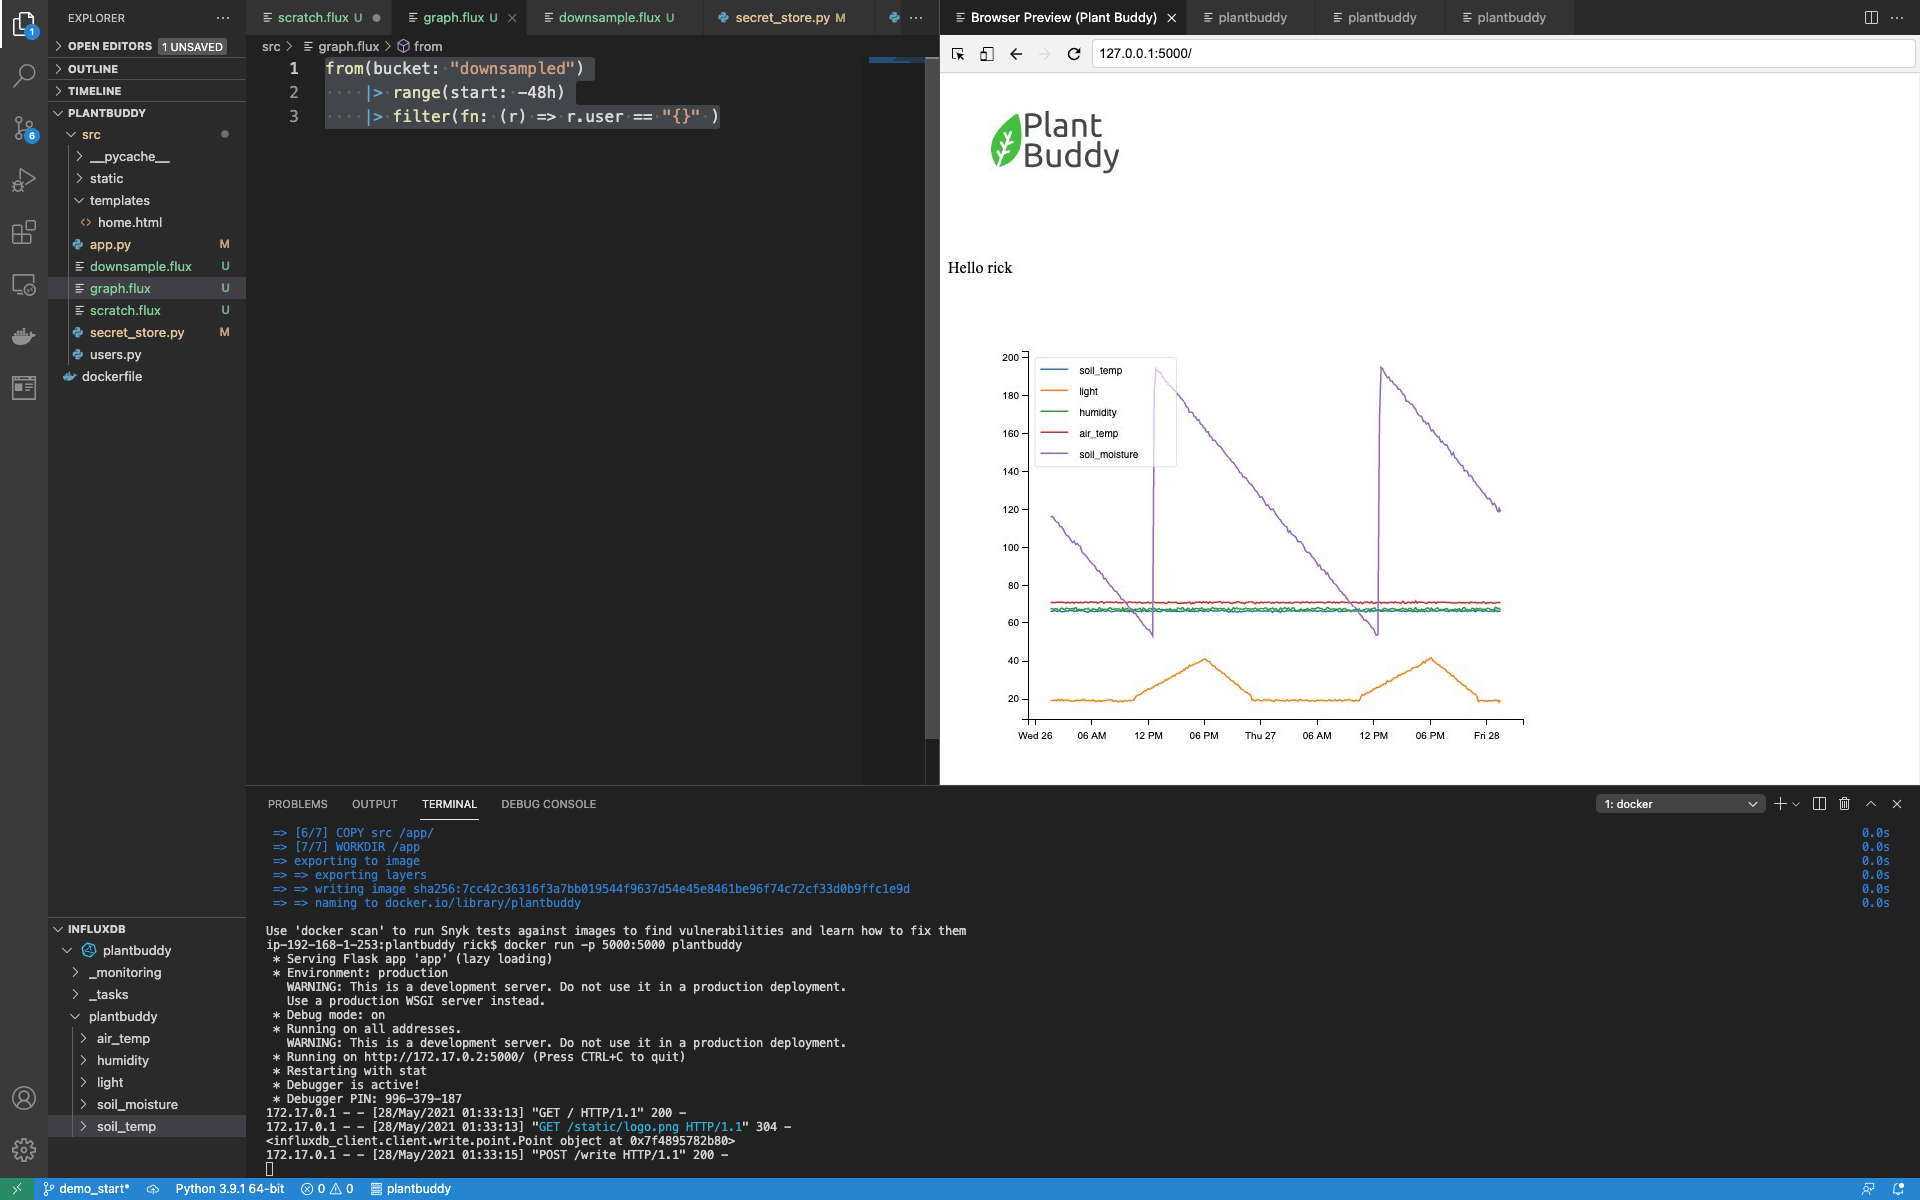
Task: Open a new terminal with the plus icon
Action: (x=1779, y=804)
